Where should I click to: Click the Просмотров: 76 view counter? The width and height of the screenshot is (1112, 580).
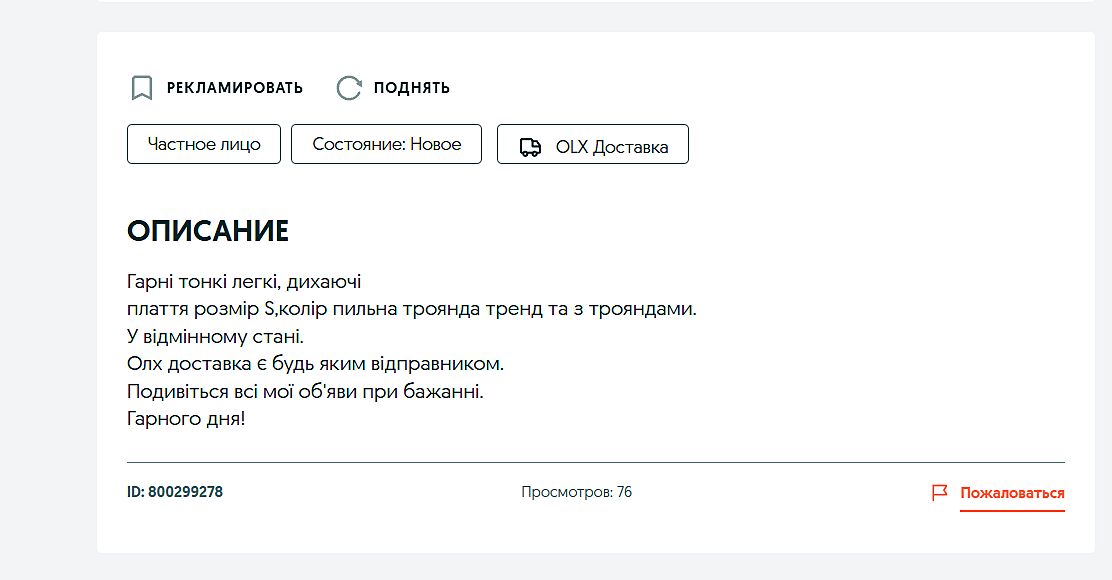coord(576,492)
